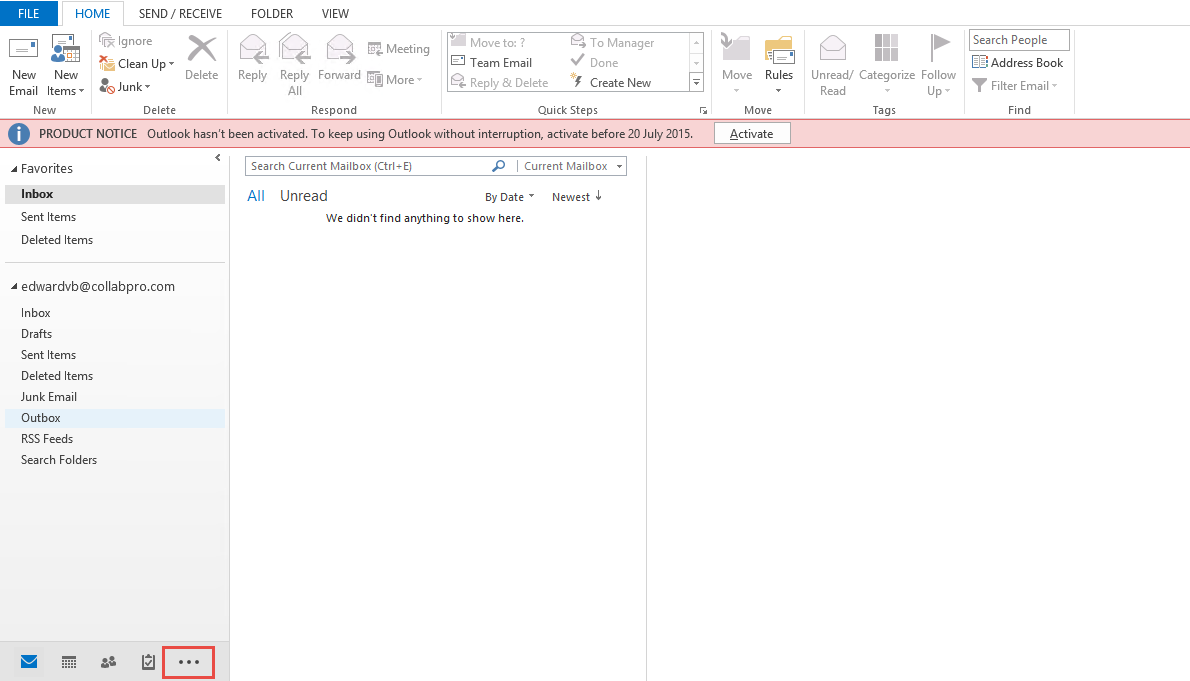Click the Delete button in the ribbon
The image size is (1190, 681).
[x=202, y=58]
